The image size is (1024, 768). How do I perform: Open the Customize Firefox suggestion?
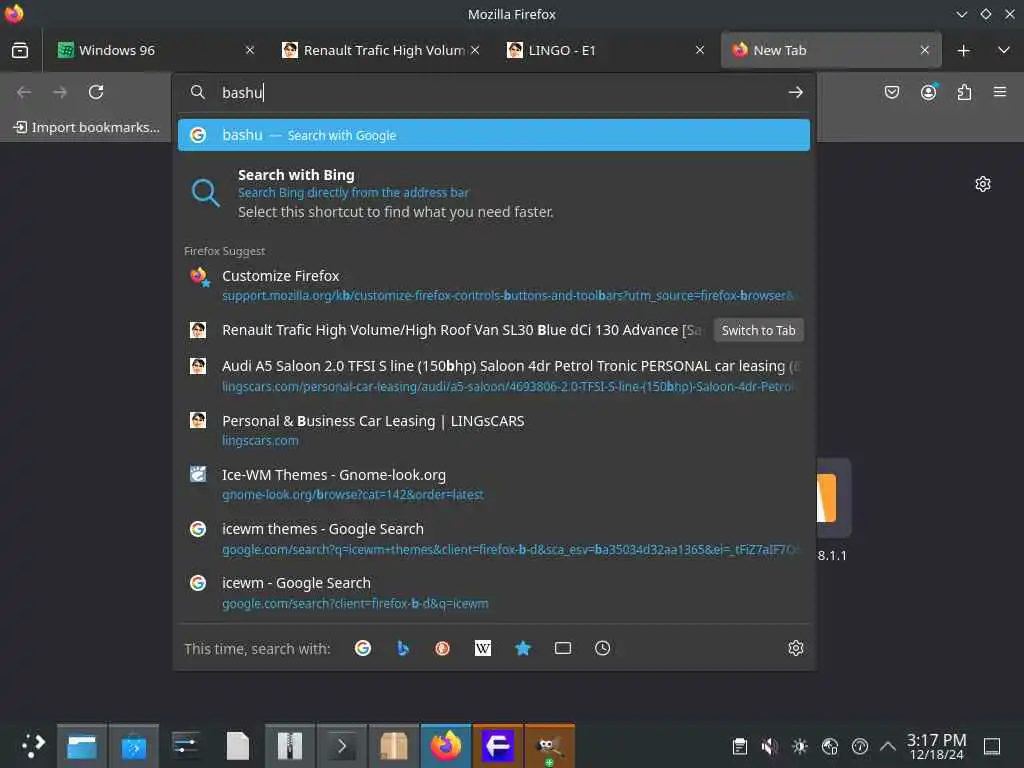(494, 285)
